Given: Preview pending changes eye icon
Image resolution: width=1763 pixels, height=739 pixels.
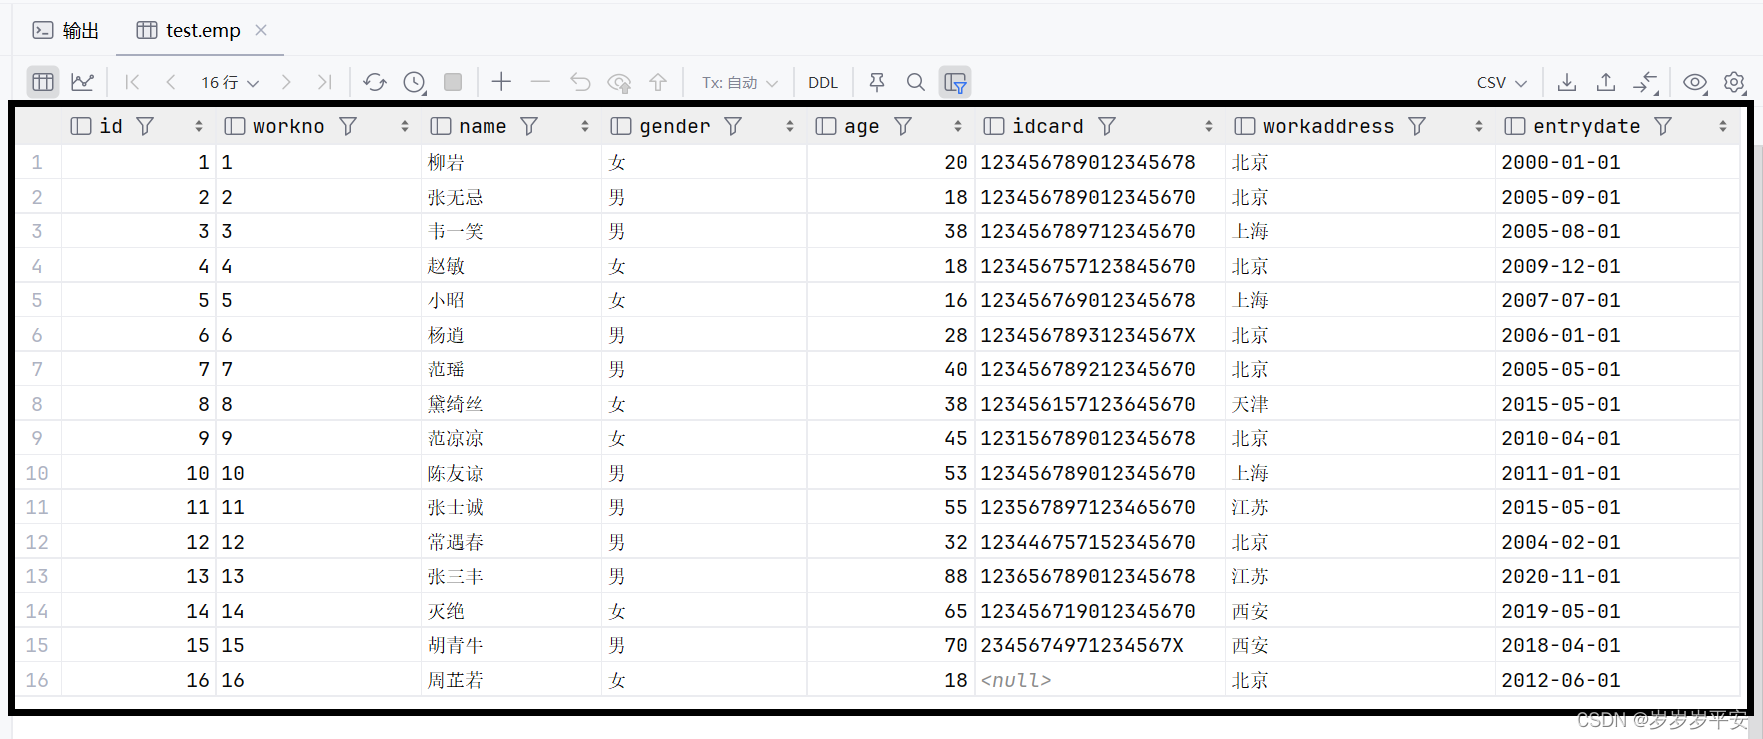Looking at the screenshot, I should [620, 82].
